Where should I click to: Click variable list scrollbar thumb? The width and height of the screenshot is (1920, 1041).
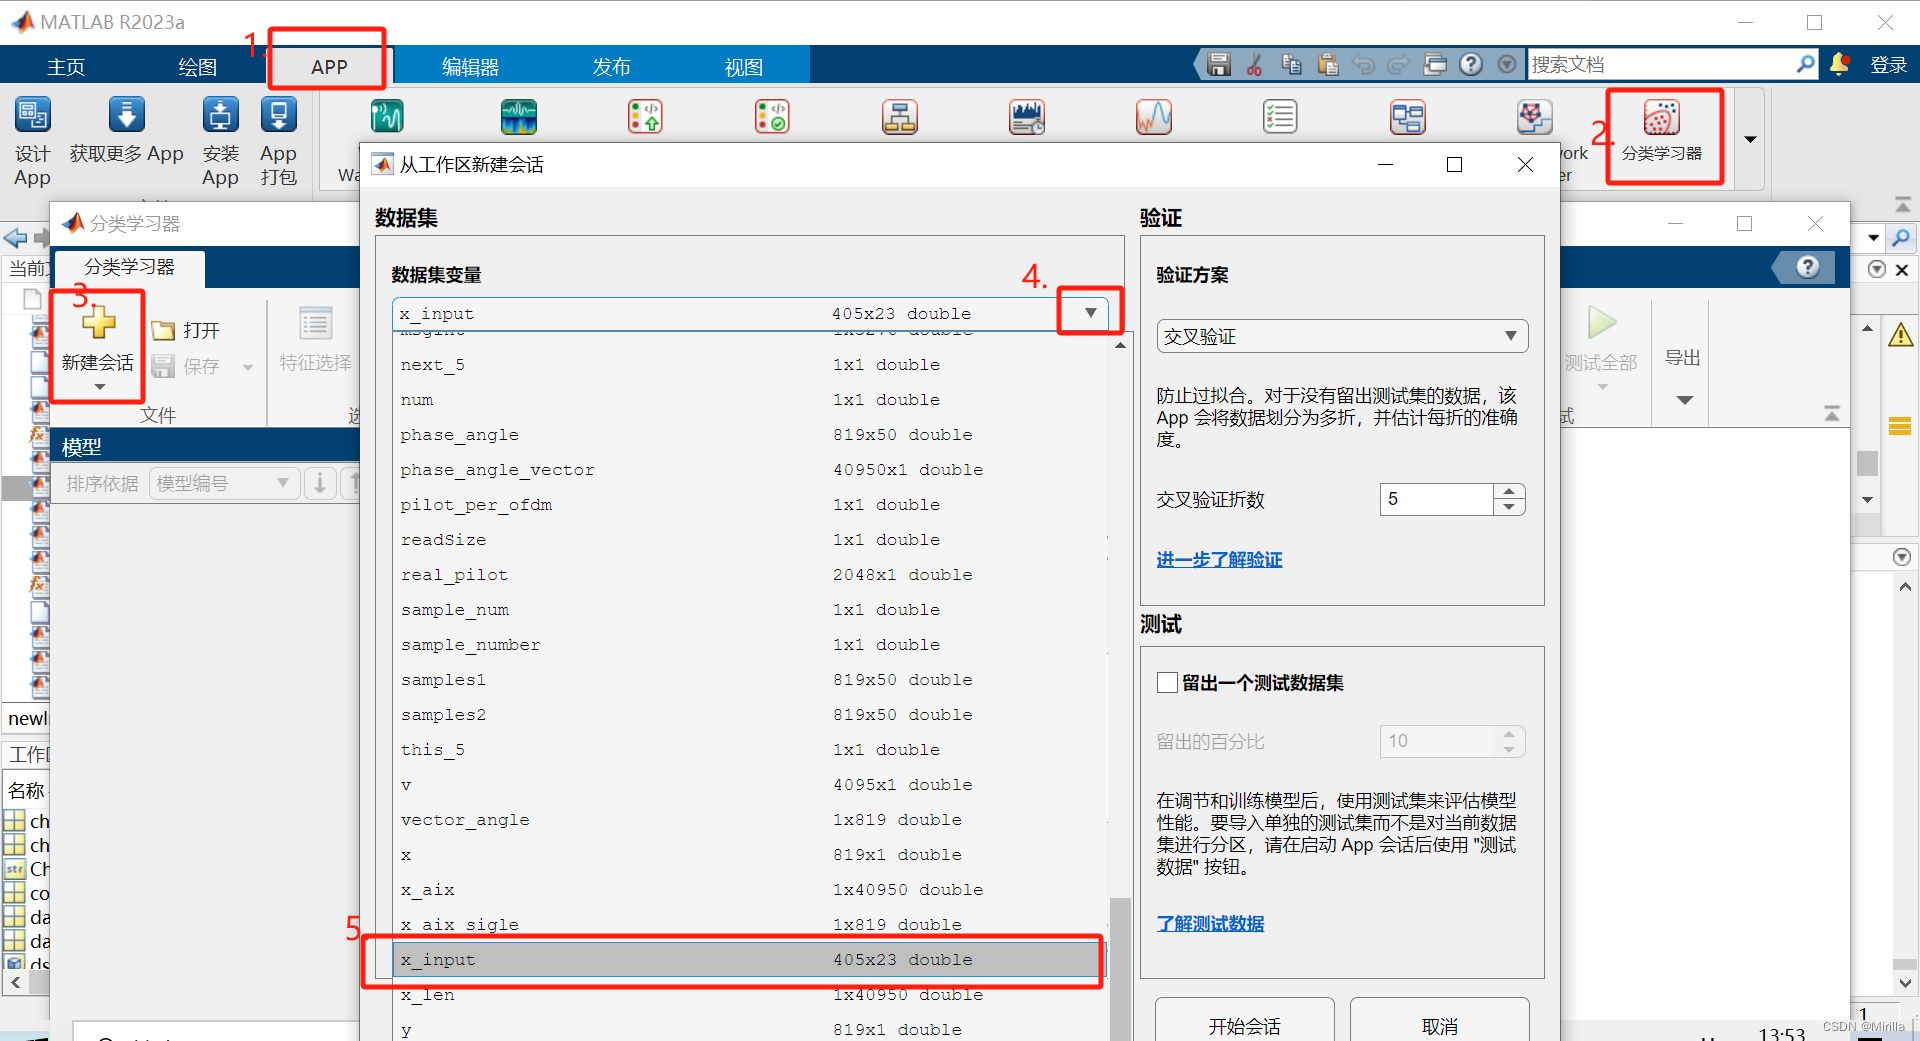pyautogui.click(x=1120, y=968)
